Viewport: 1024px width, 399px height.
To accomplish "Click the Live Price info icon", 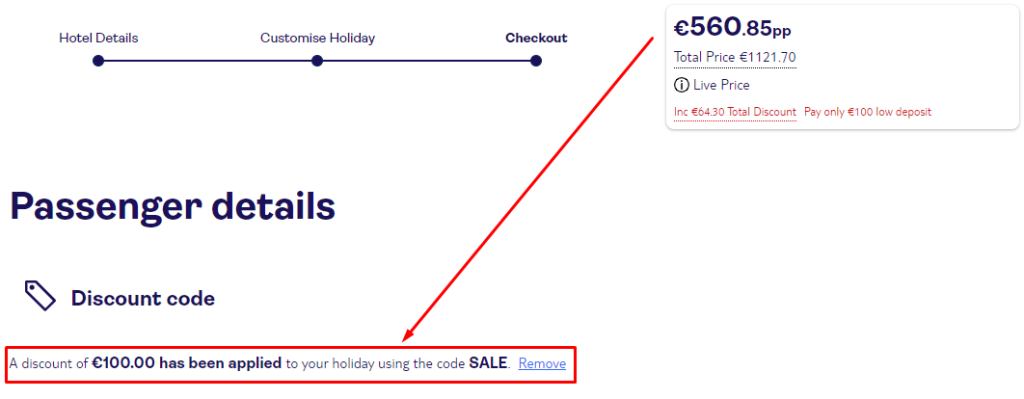I will (x=682, y=85).
